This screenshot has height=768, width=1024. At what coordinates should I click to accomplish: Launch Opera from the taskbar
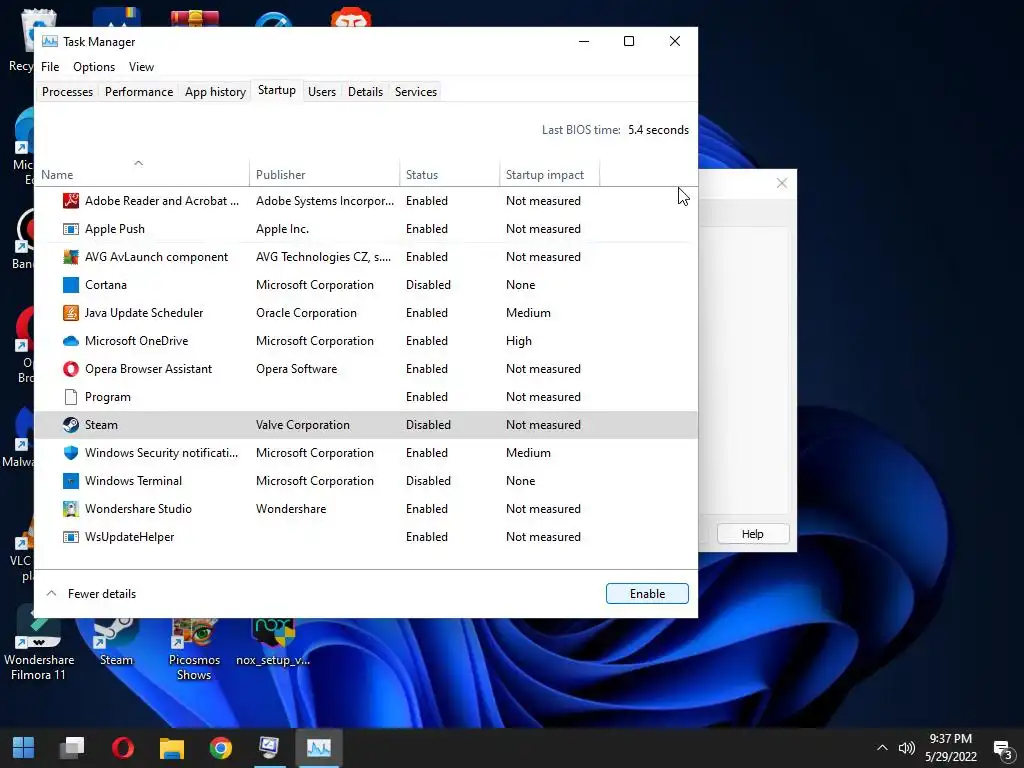tap(123, 748)
